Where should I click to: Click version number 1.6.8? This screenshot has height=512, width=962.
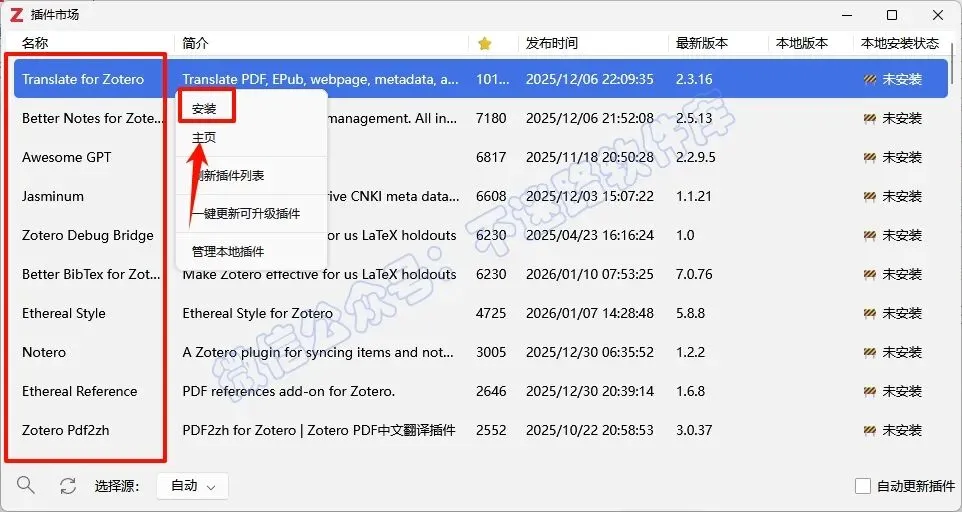690,391
